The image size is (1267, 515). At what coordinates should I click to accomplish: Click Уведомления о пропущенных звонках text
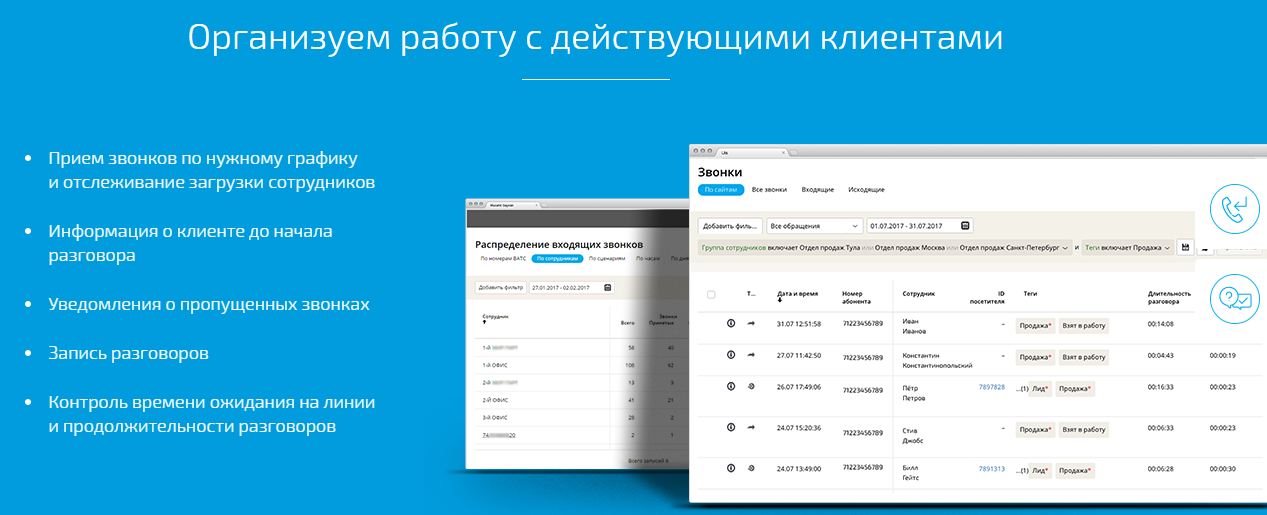[x=209, y=304]
